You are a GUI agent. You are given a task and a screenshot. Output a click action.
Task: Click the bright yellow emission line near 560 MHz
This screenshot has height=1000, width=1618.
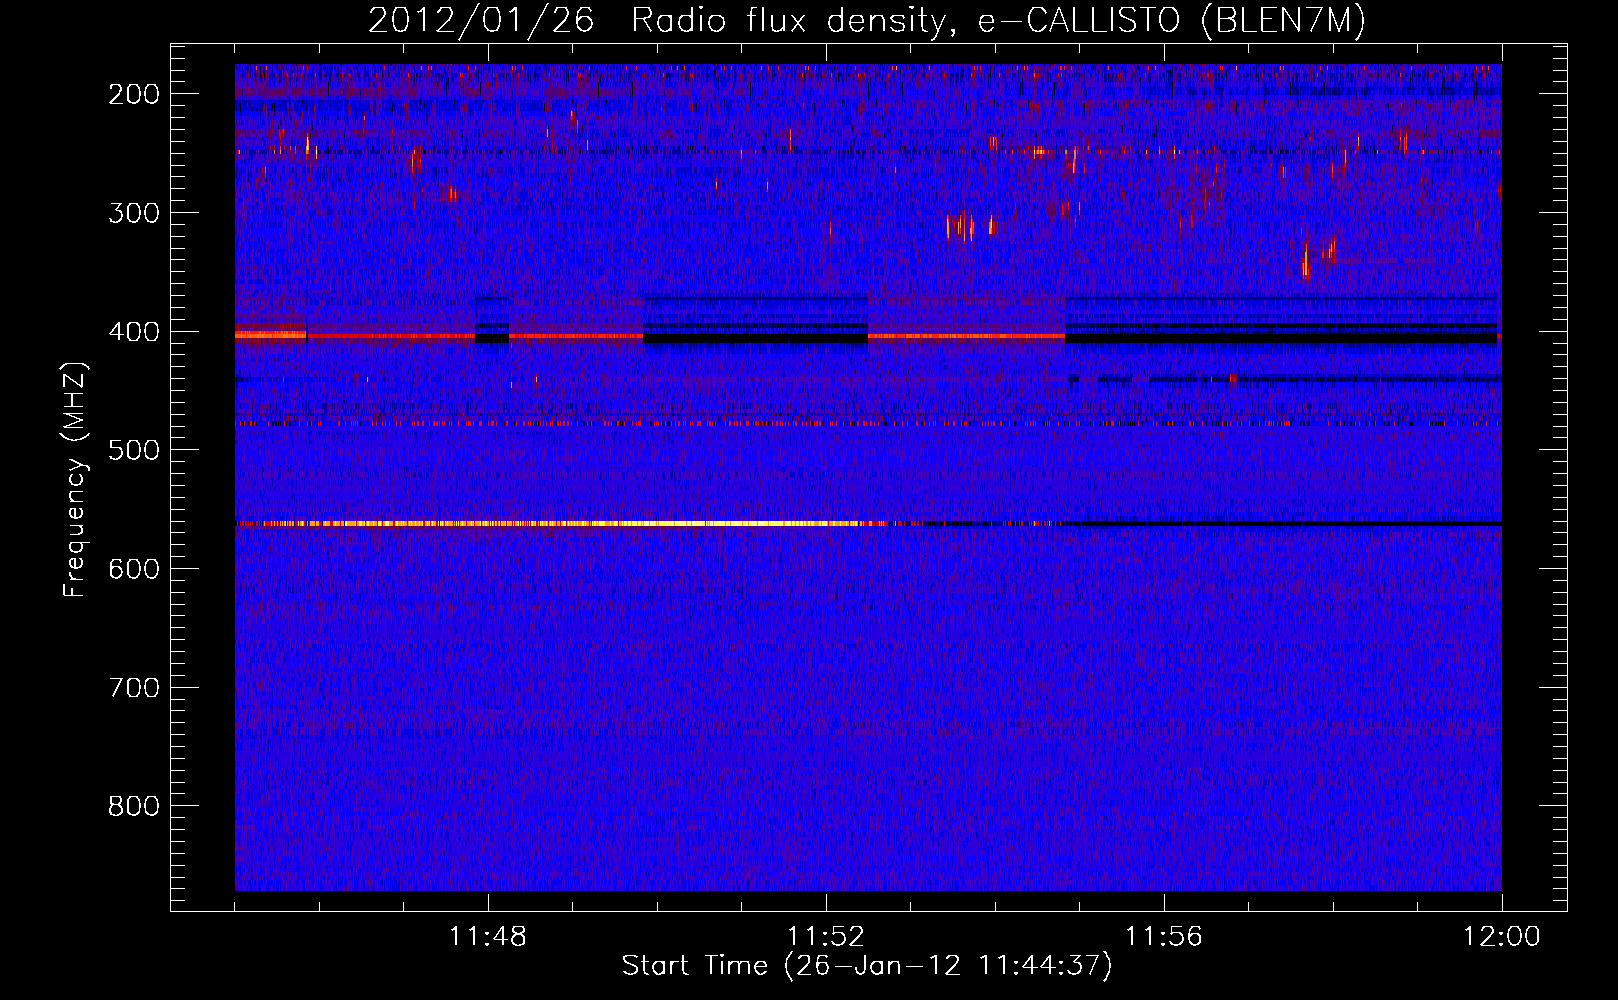pos(560,523)
